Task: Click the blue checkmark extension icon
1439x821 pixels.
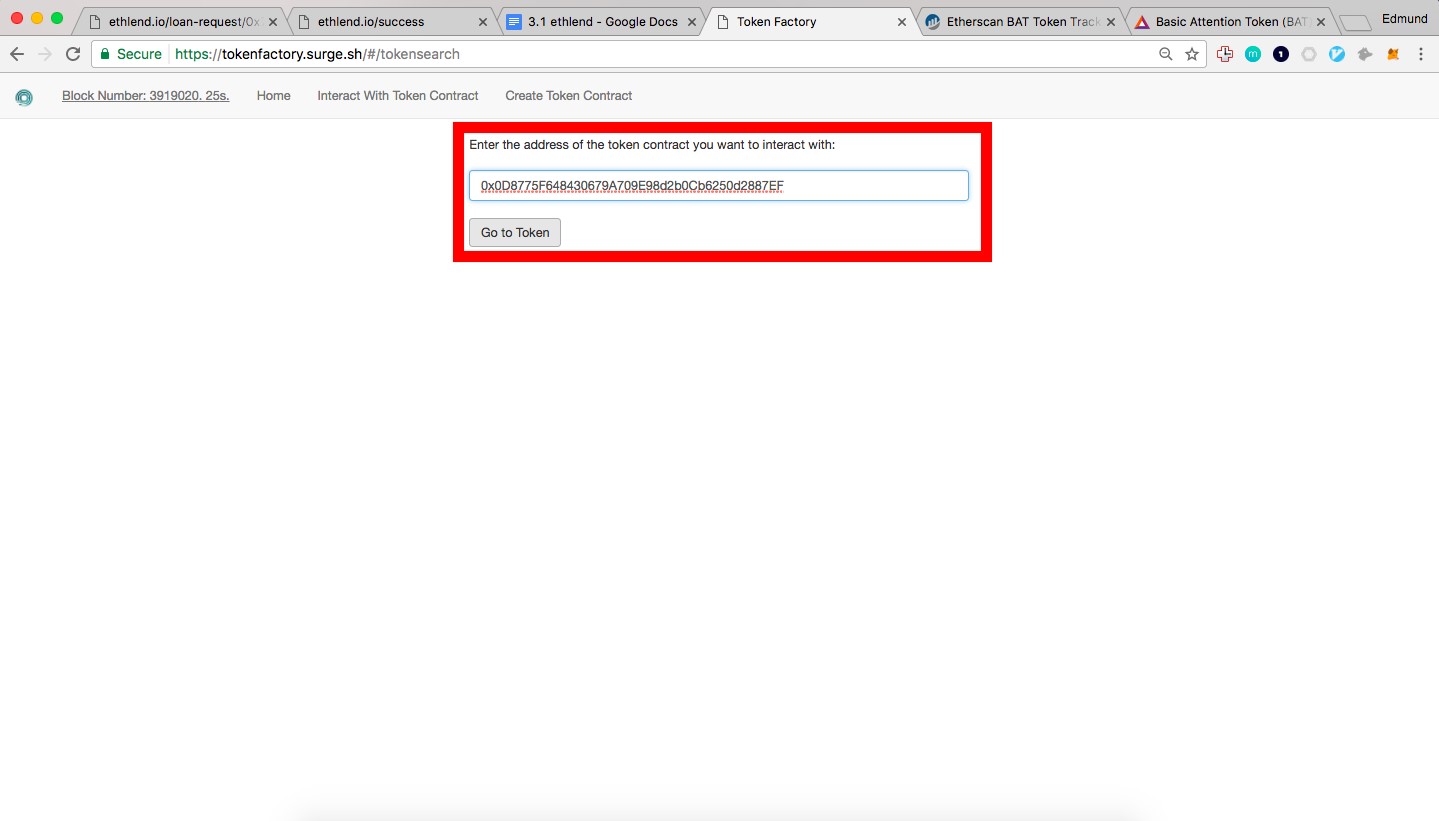Action: pos(1337,55)
